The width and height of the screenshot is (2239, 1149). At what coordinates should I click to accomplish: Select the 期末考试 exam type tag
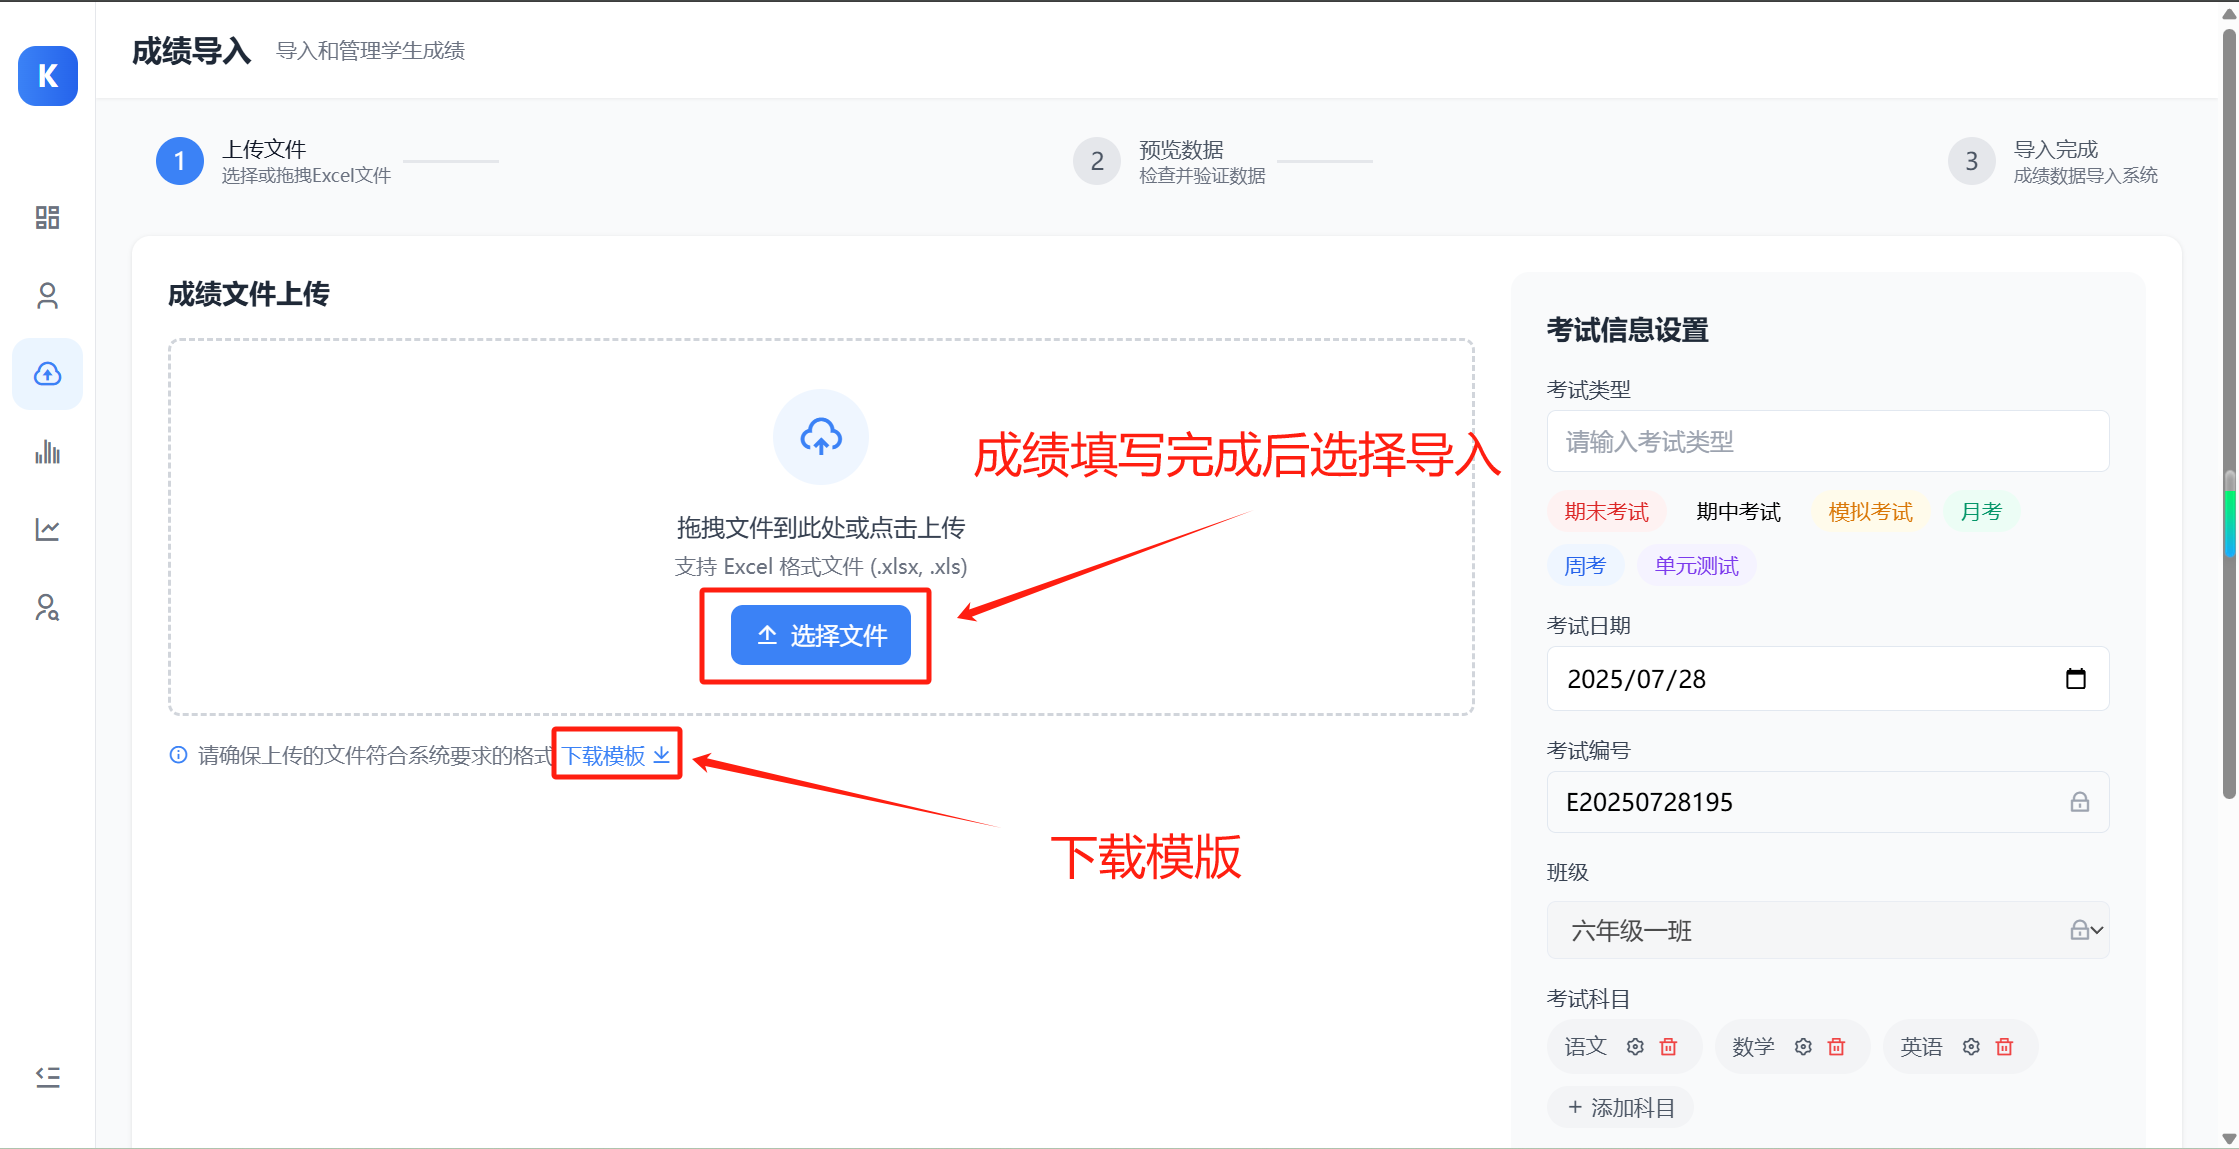tap(1606, 511)
